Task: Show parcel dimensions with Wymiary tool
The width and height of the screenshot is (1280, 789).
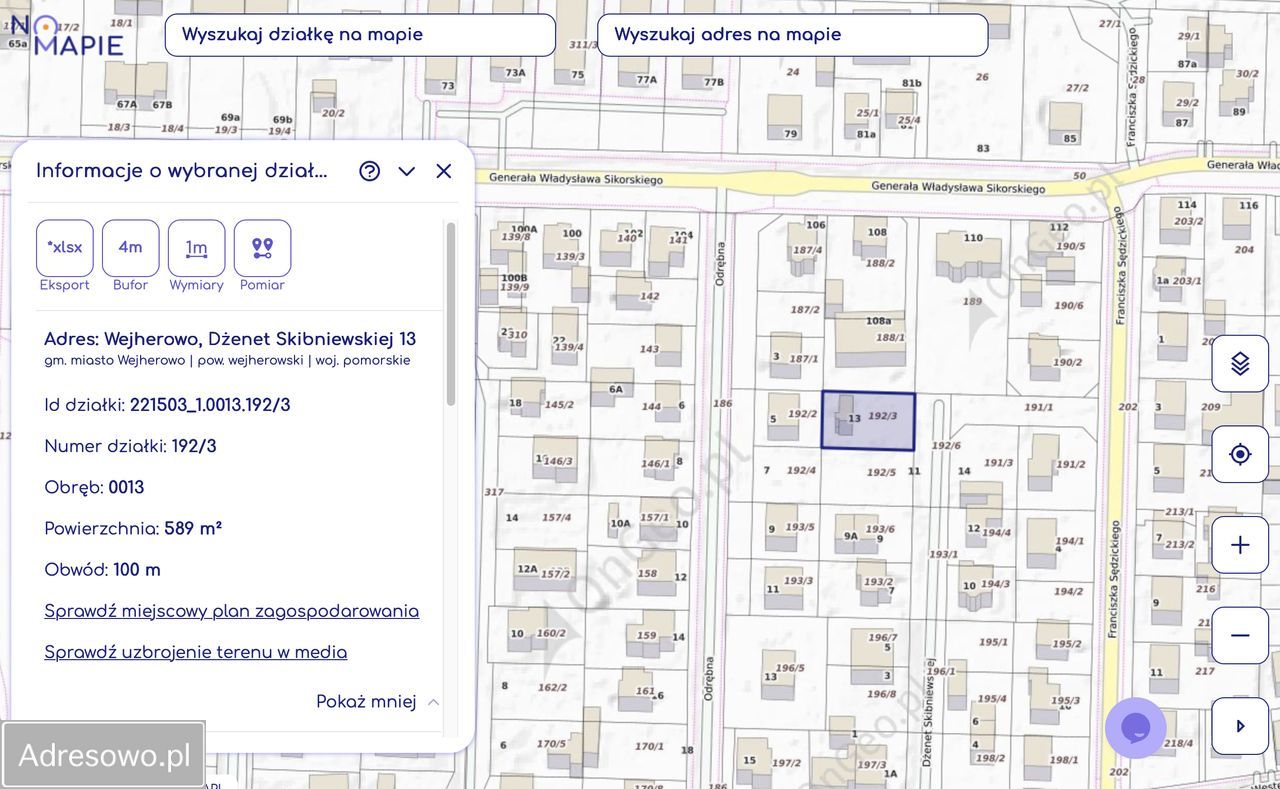Action: [197, 248]
